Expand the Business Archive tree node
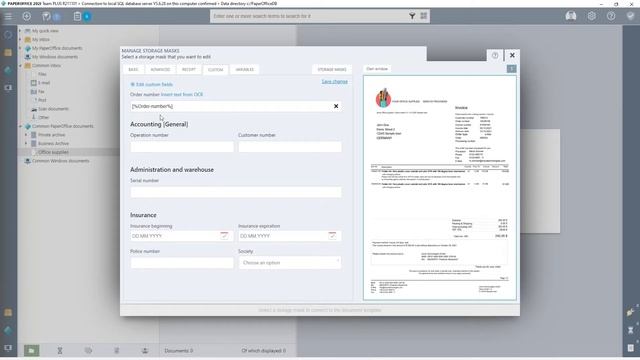The image size is (640, 360). [x=26, y=144]
